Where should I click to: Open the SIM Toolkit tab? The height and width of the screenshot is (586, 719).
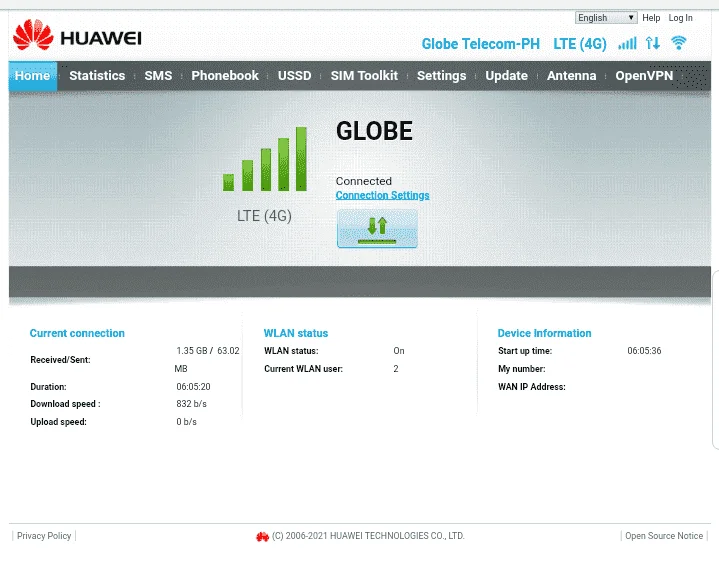coord(364,76)
